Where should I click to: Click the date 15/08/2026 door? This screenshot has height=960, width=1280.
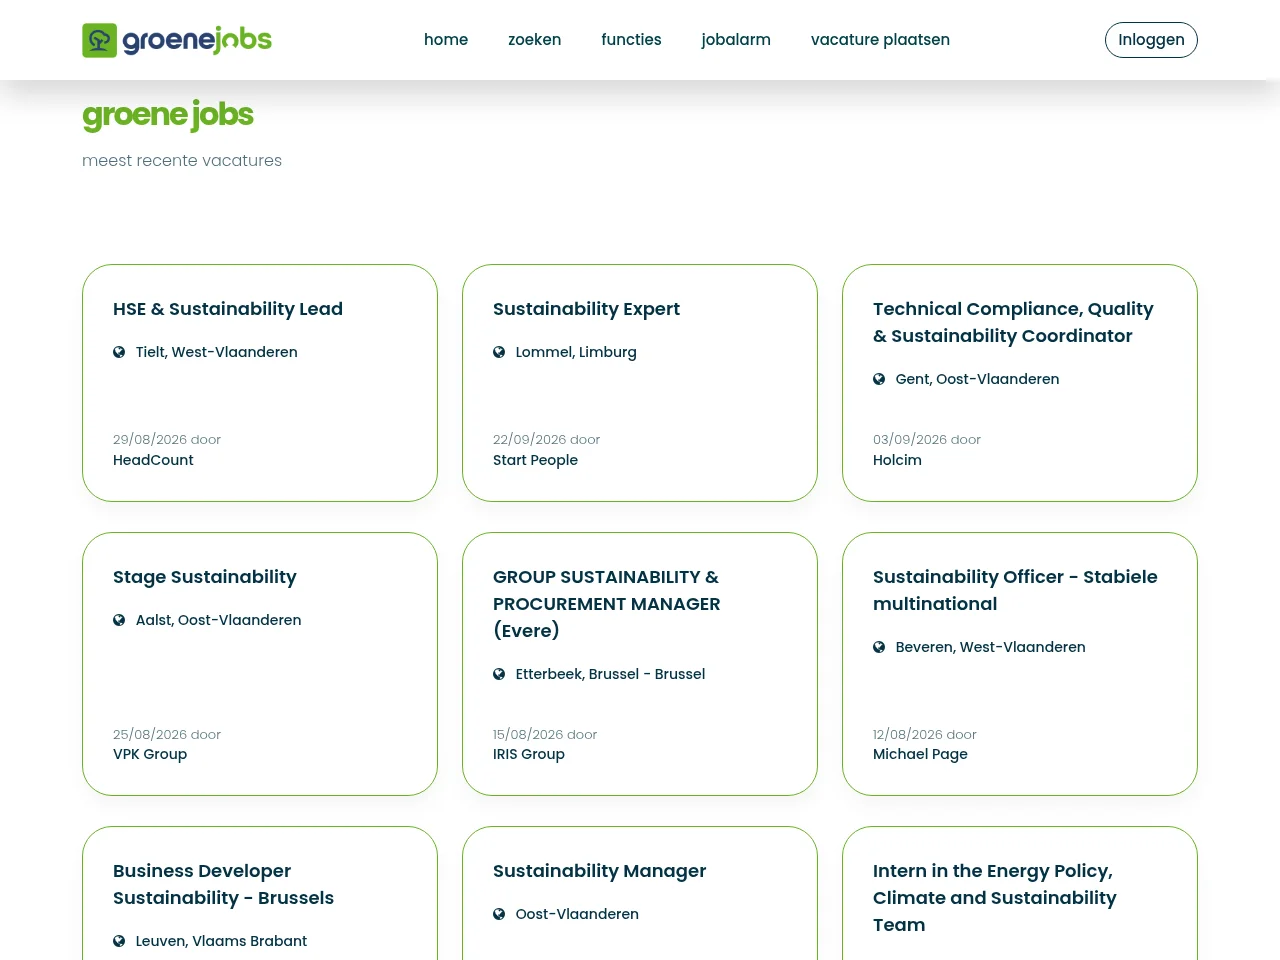pyautogui.click(x=545, y=734)
